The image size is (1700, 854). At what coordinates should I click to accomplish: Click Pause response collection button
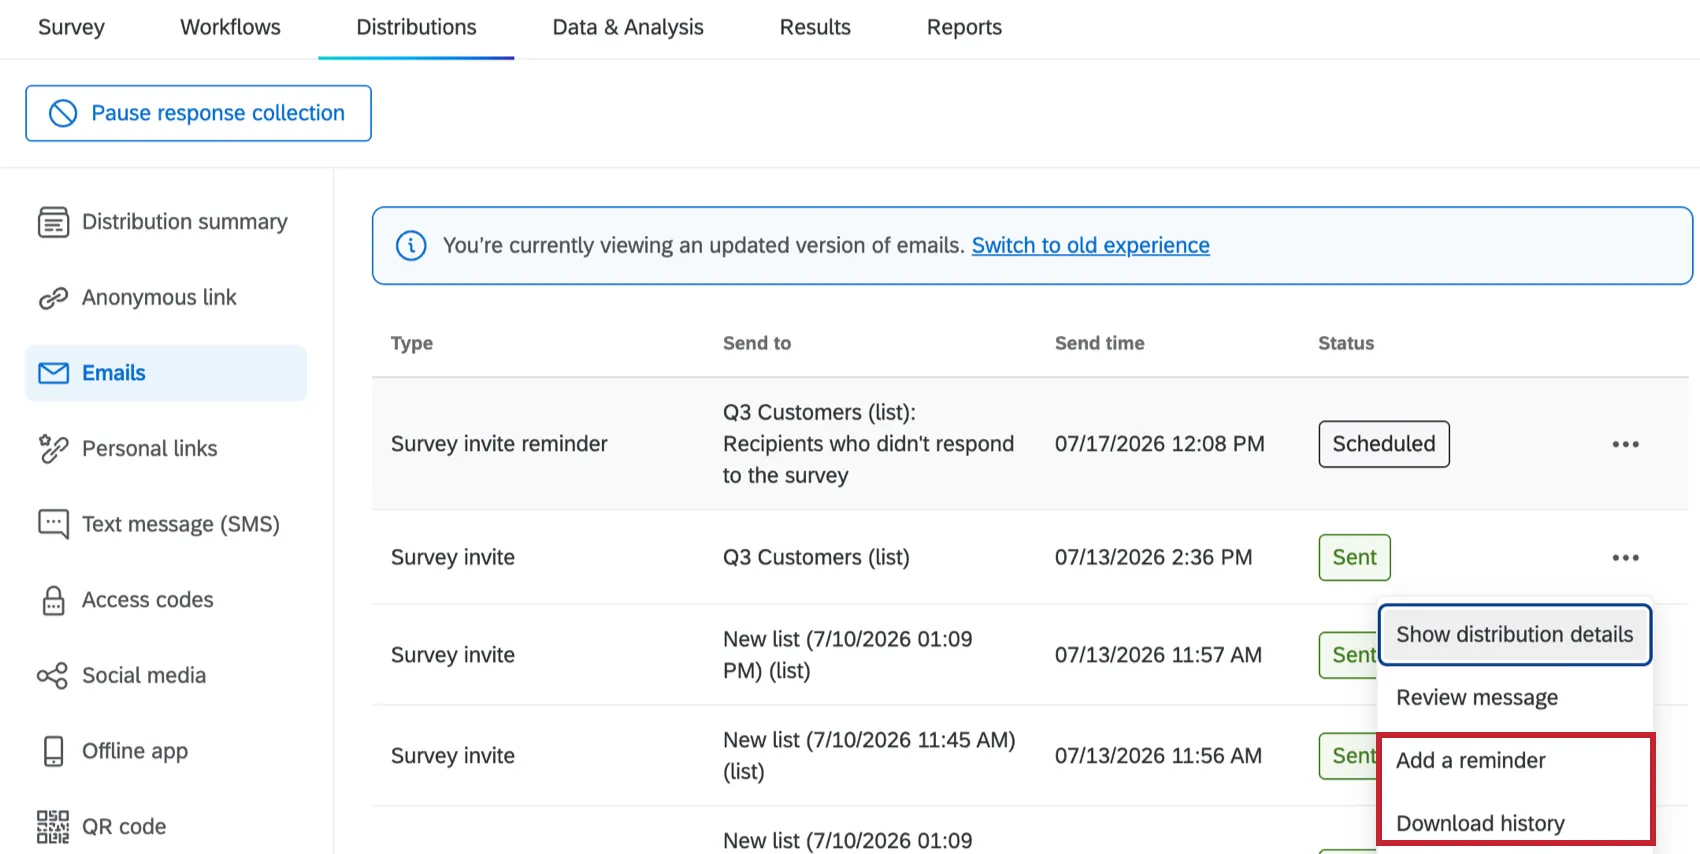pyautogui.click(x=198, y=113)
